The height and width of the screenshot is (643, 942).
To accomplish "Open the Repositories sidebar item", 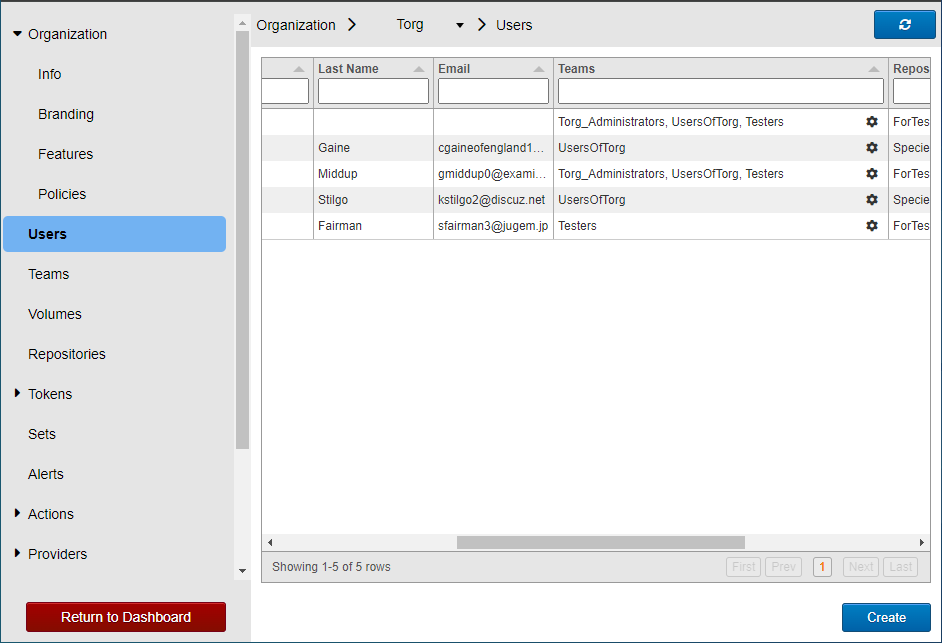I will [67, 354].
